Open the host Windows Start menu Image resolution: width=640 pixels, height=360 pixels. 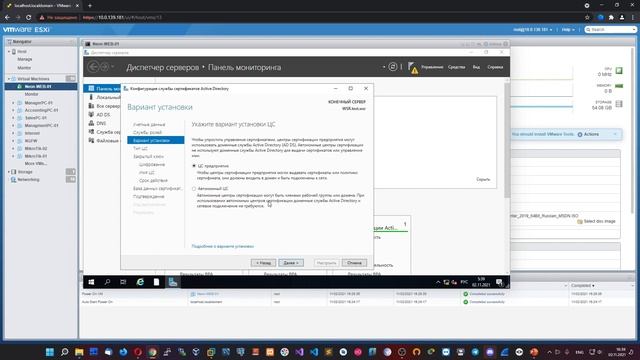tap(50, 352)
